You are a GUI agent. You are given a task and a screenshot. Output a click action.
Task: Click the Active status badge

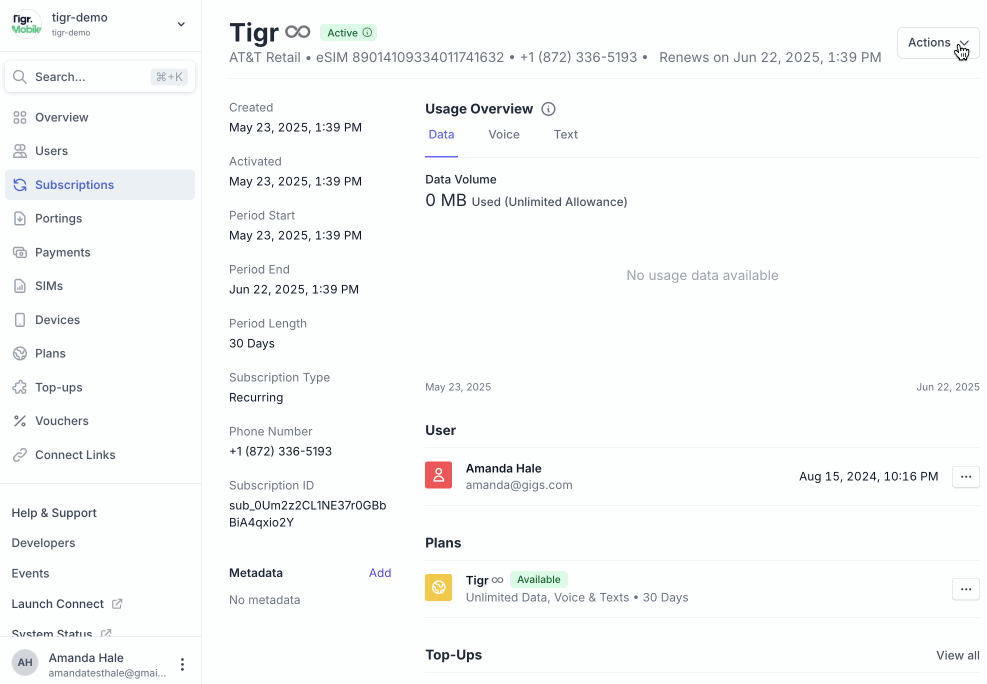tap(349, 33)
